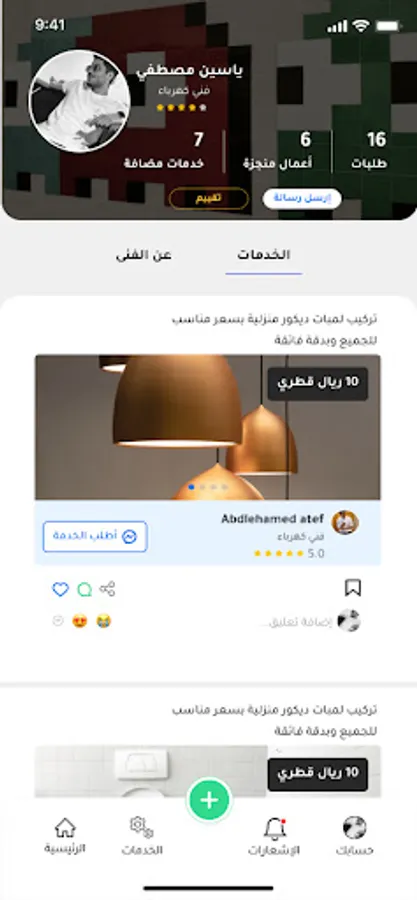Click the أطلب الخدمة request button
The image size is (417, 900).
(x=95, y=537)
